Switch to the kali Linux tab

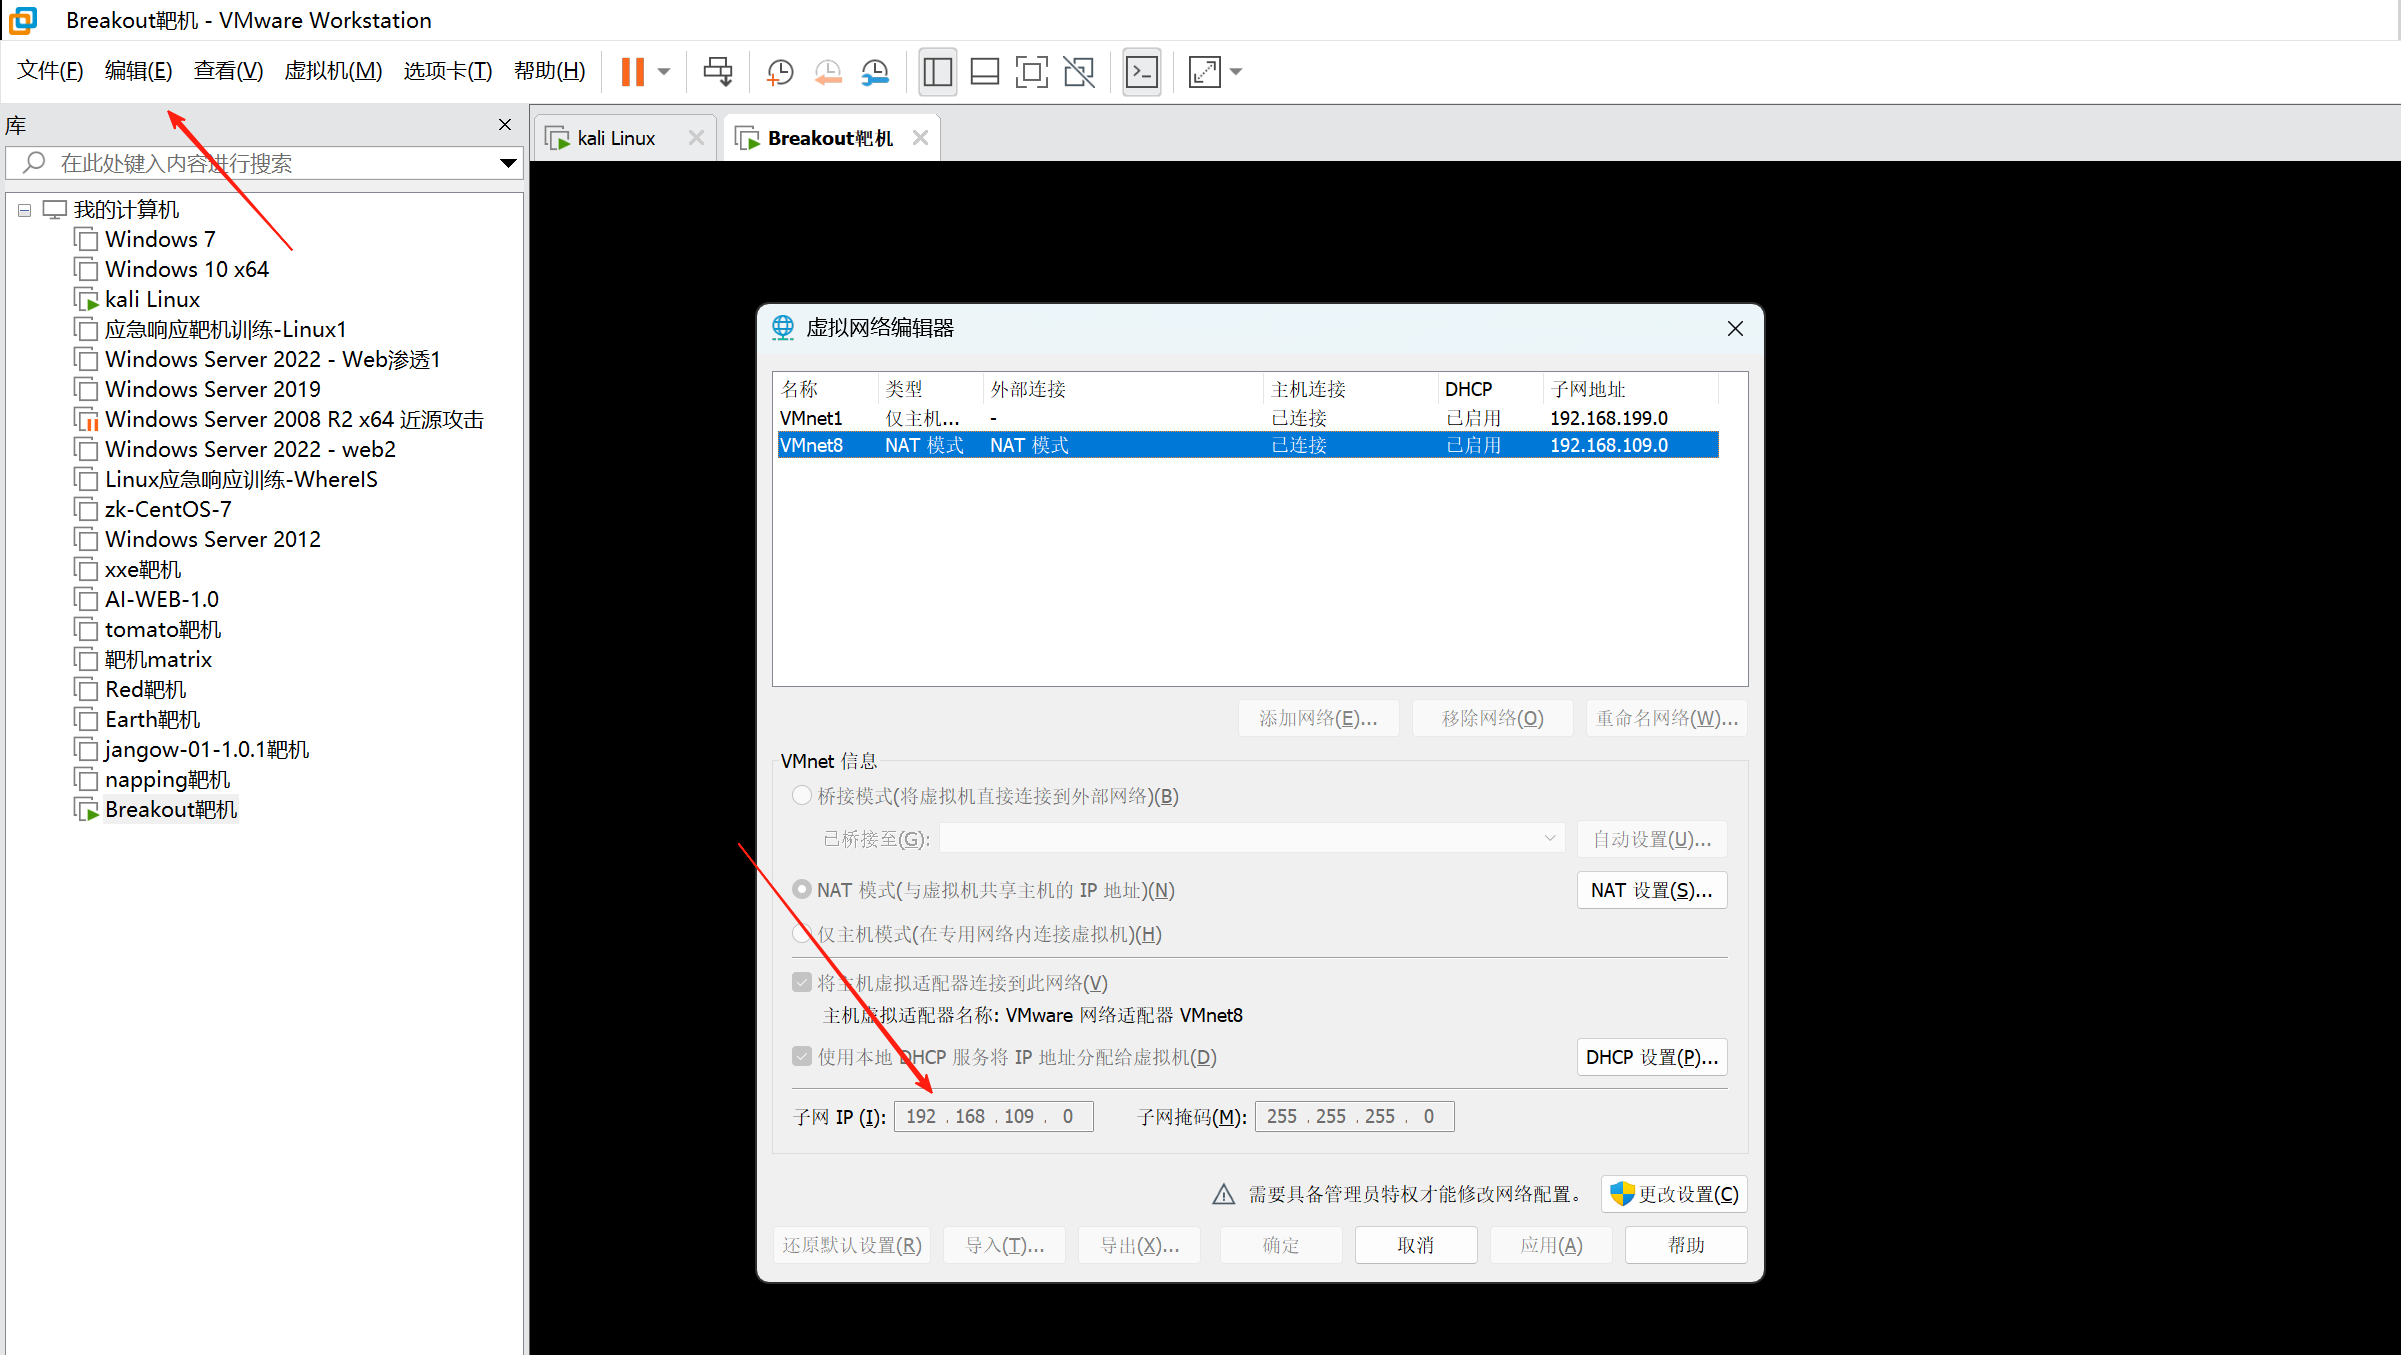tap(616, 138)
